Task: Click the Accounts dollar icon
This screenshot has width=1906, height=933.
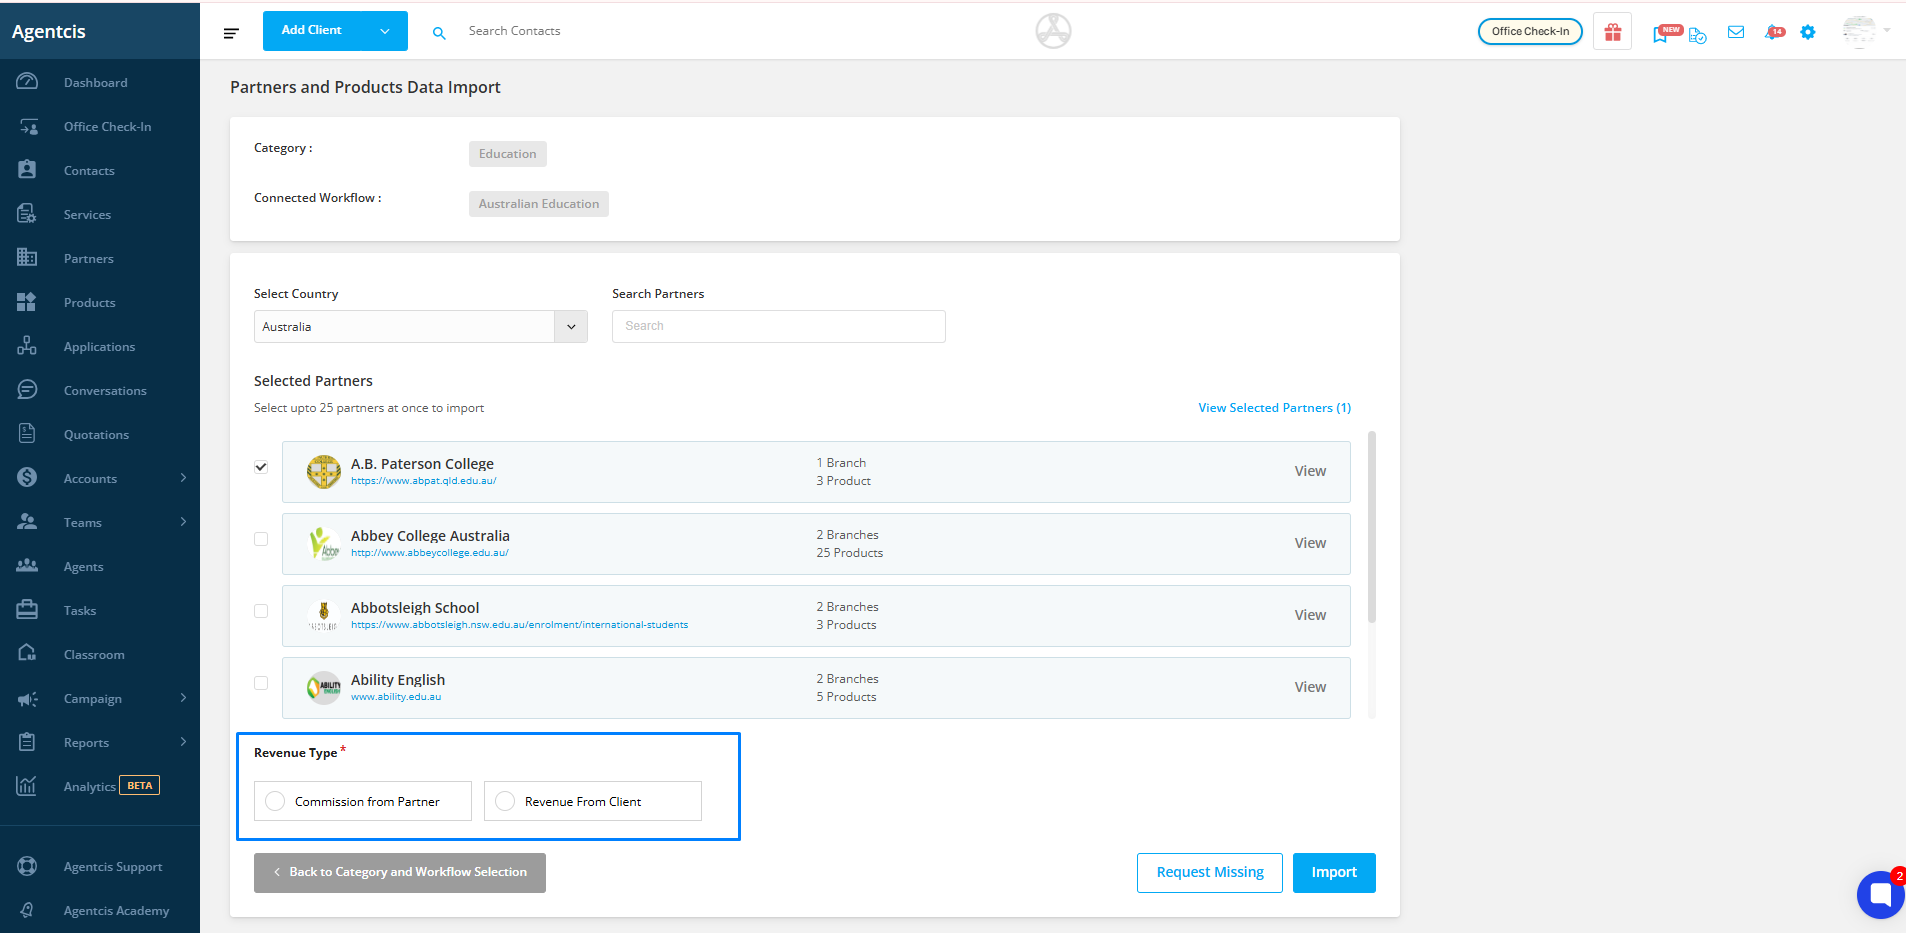Action: [27, 478]
